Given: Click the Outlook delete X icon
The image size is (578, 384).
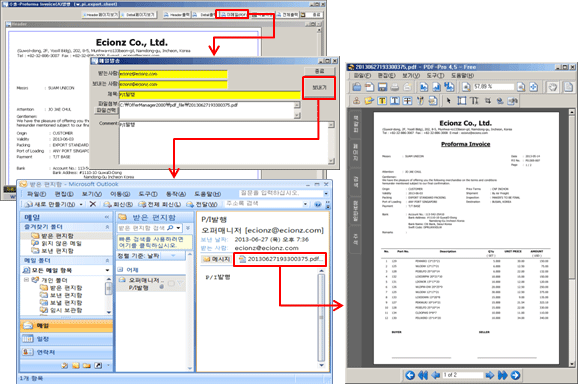Looking at the screenshot, I should (93, 204).
